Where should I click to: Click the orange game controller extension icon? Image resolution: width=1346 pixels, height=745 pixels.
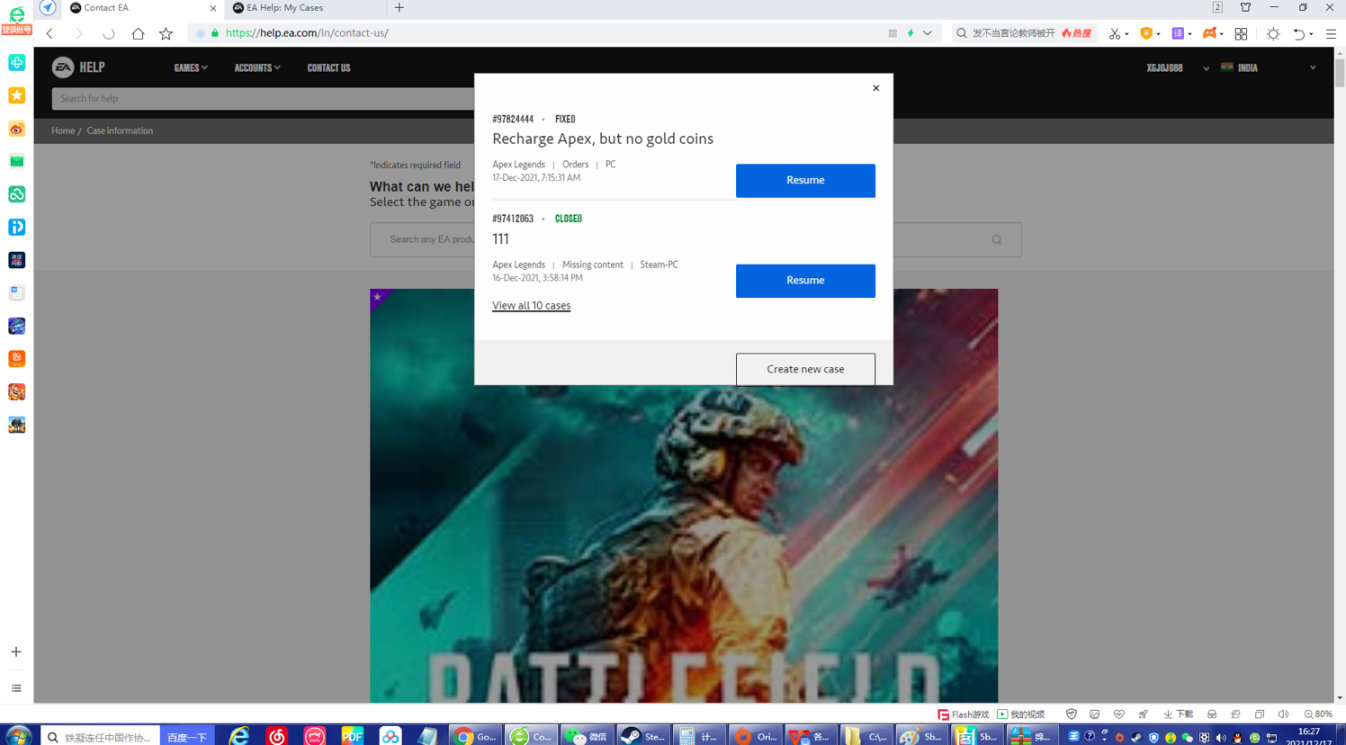click(1209, 33)
